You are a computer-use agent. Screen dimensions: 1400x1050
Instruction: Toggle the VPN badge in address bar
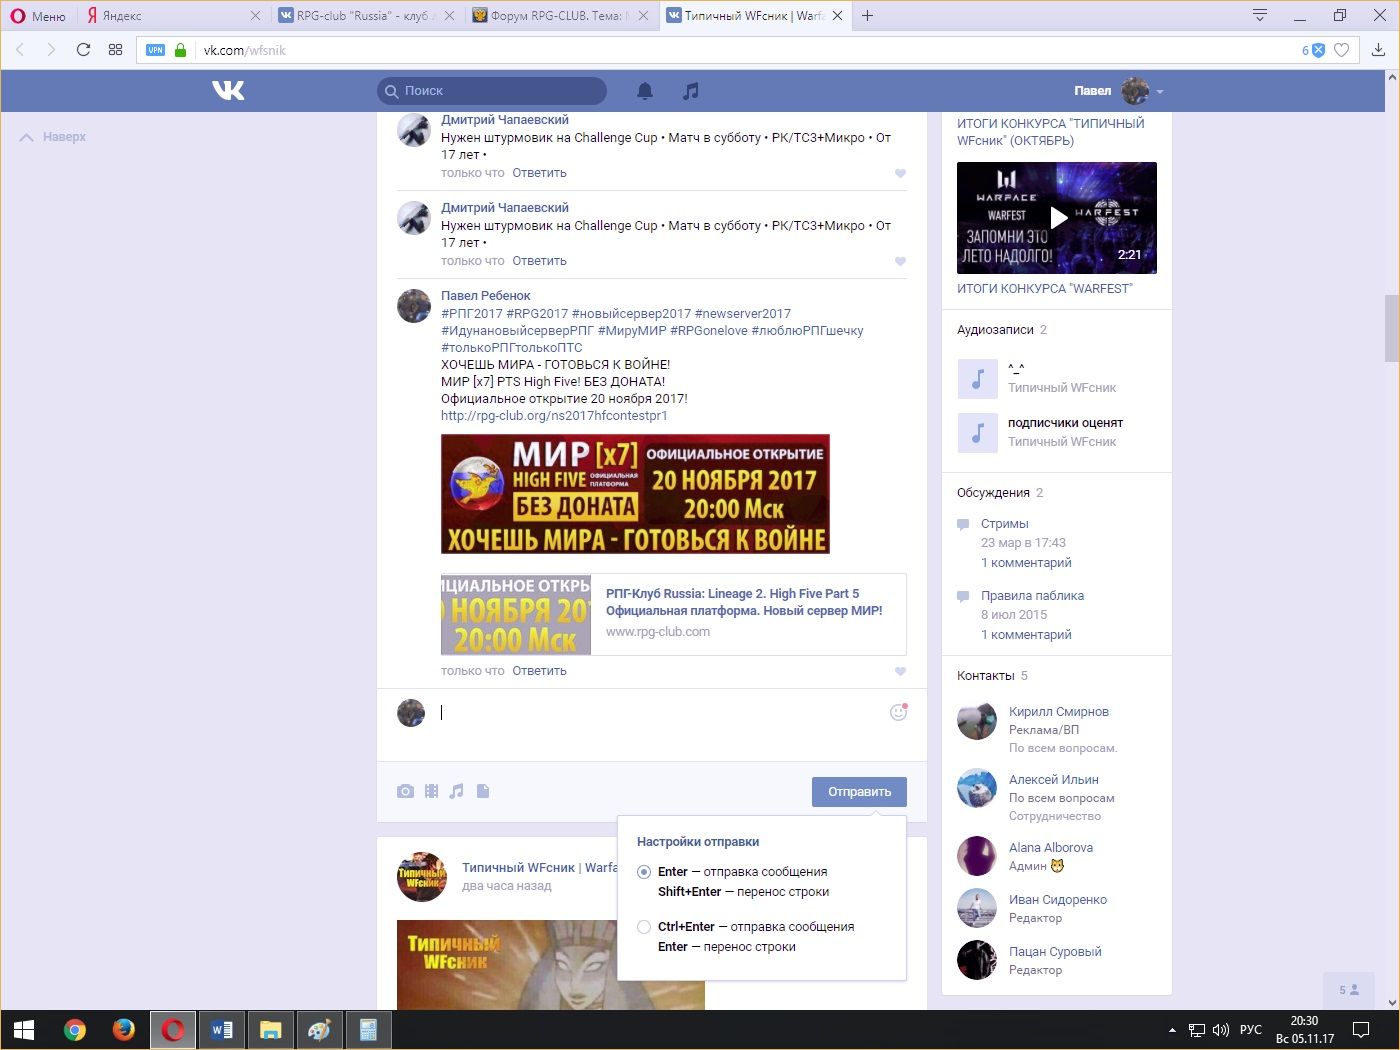click(x=155, y=50)
